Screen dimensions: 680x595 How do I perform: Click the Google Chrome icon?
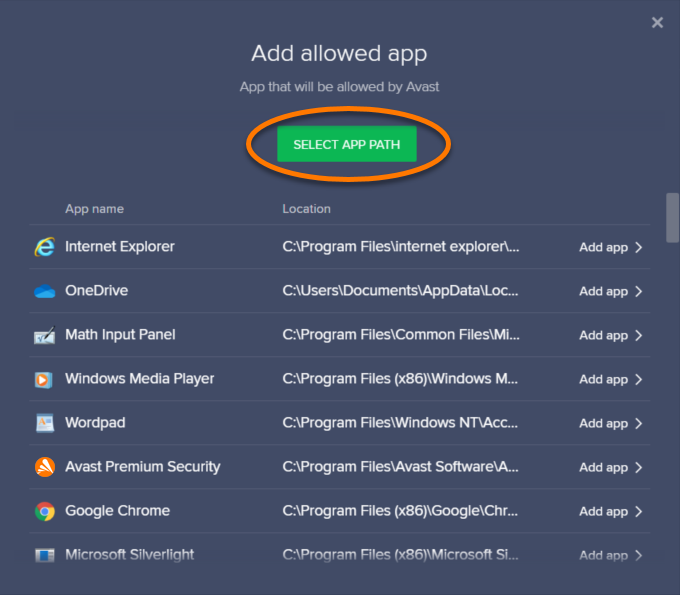click(44, 511)
